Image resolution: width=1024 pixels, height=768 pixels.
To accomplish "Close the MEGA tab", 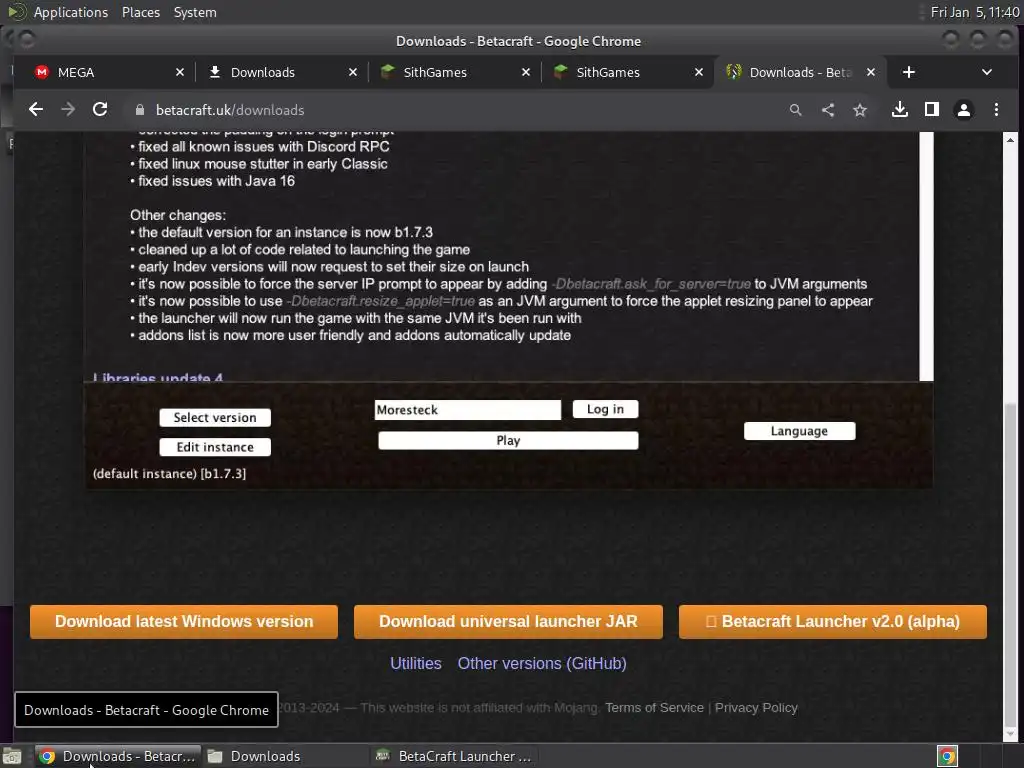I will 180,72.
